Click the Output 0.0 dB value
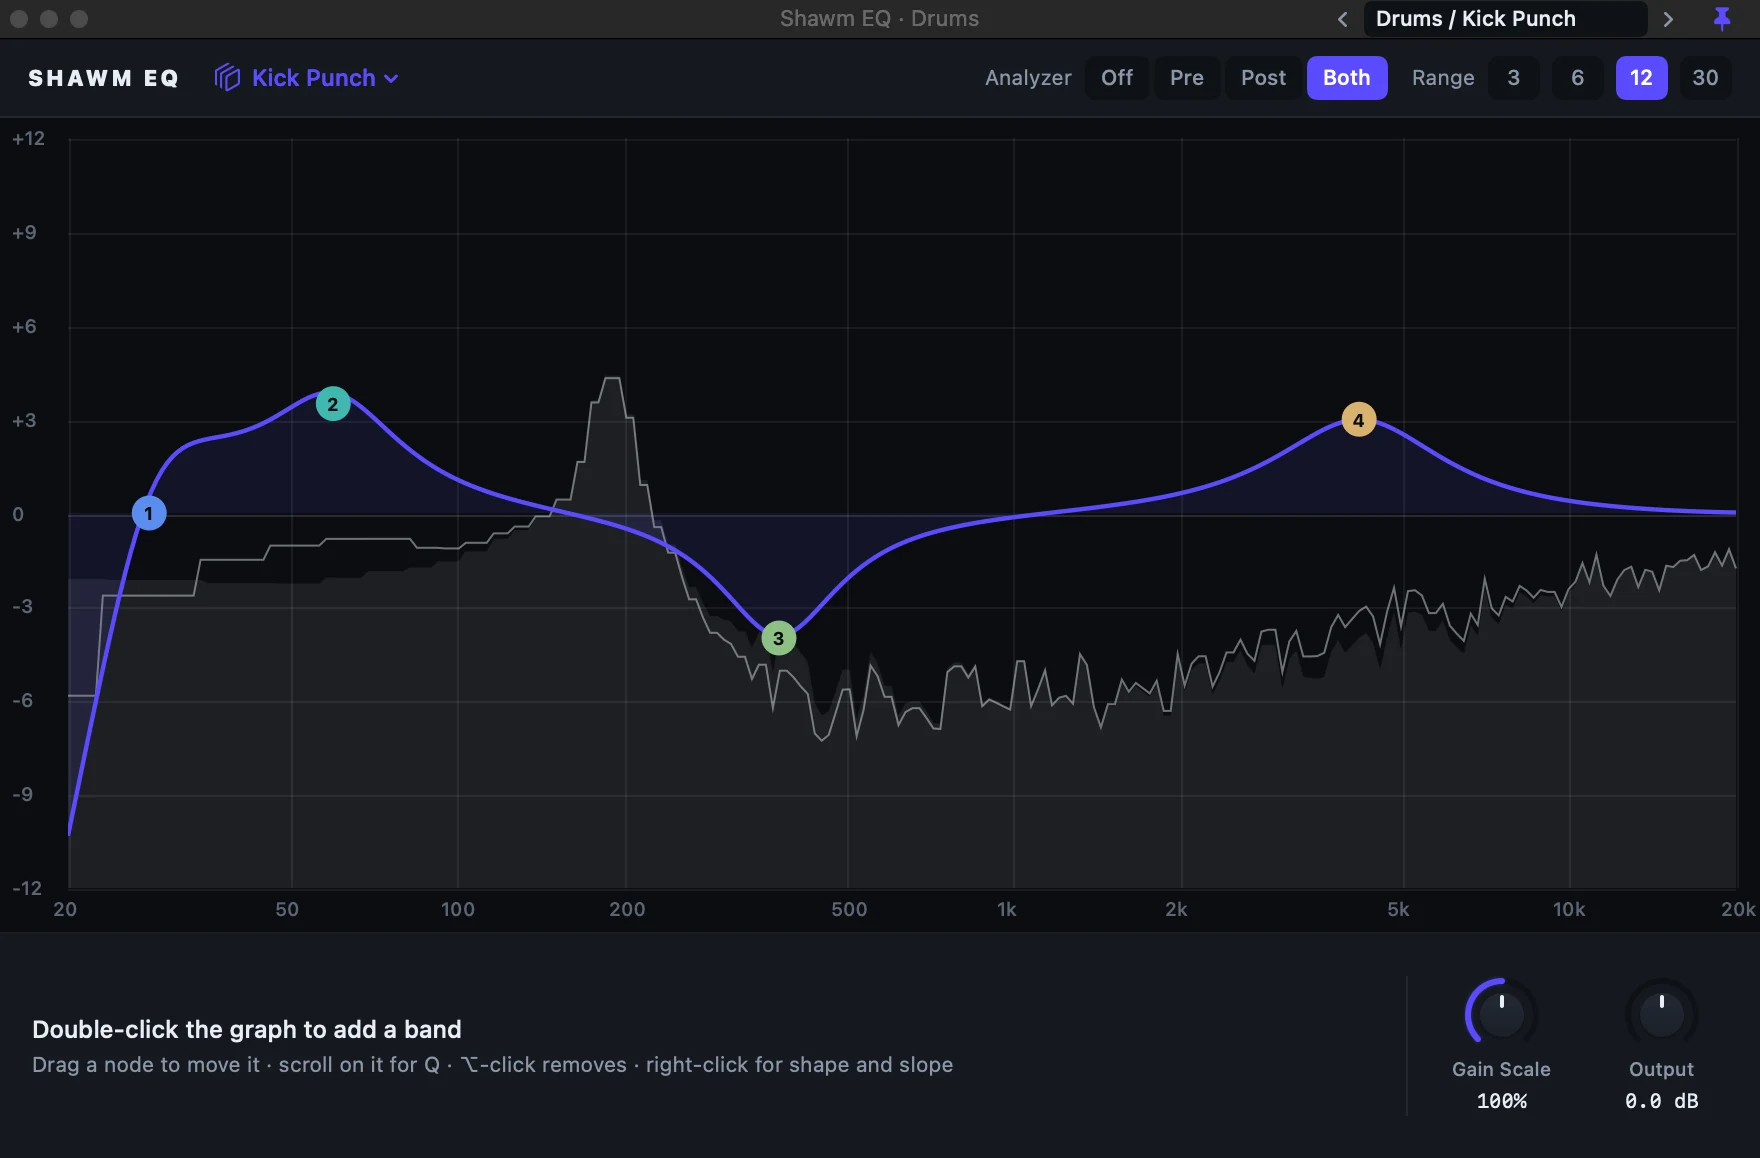The width and height of the screenshot is (1760, 1158). 1661,1101
